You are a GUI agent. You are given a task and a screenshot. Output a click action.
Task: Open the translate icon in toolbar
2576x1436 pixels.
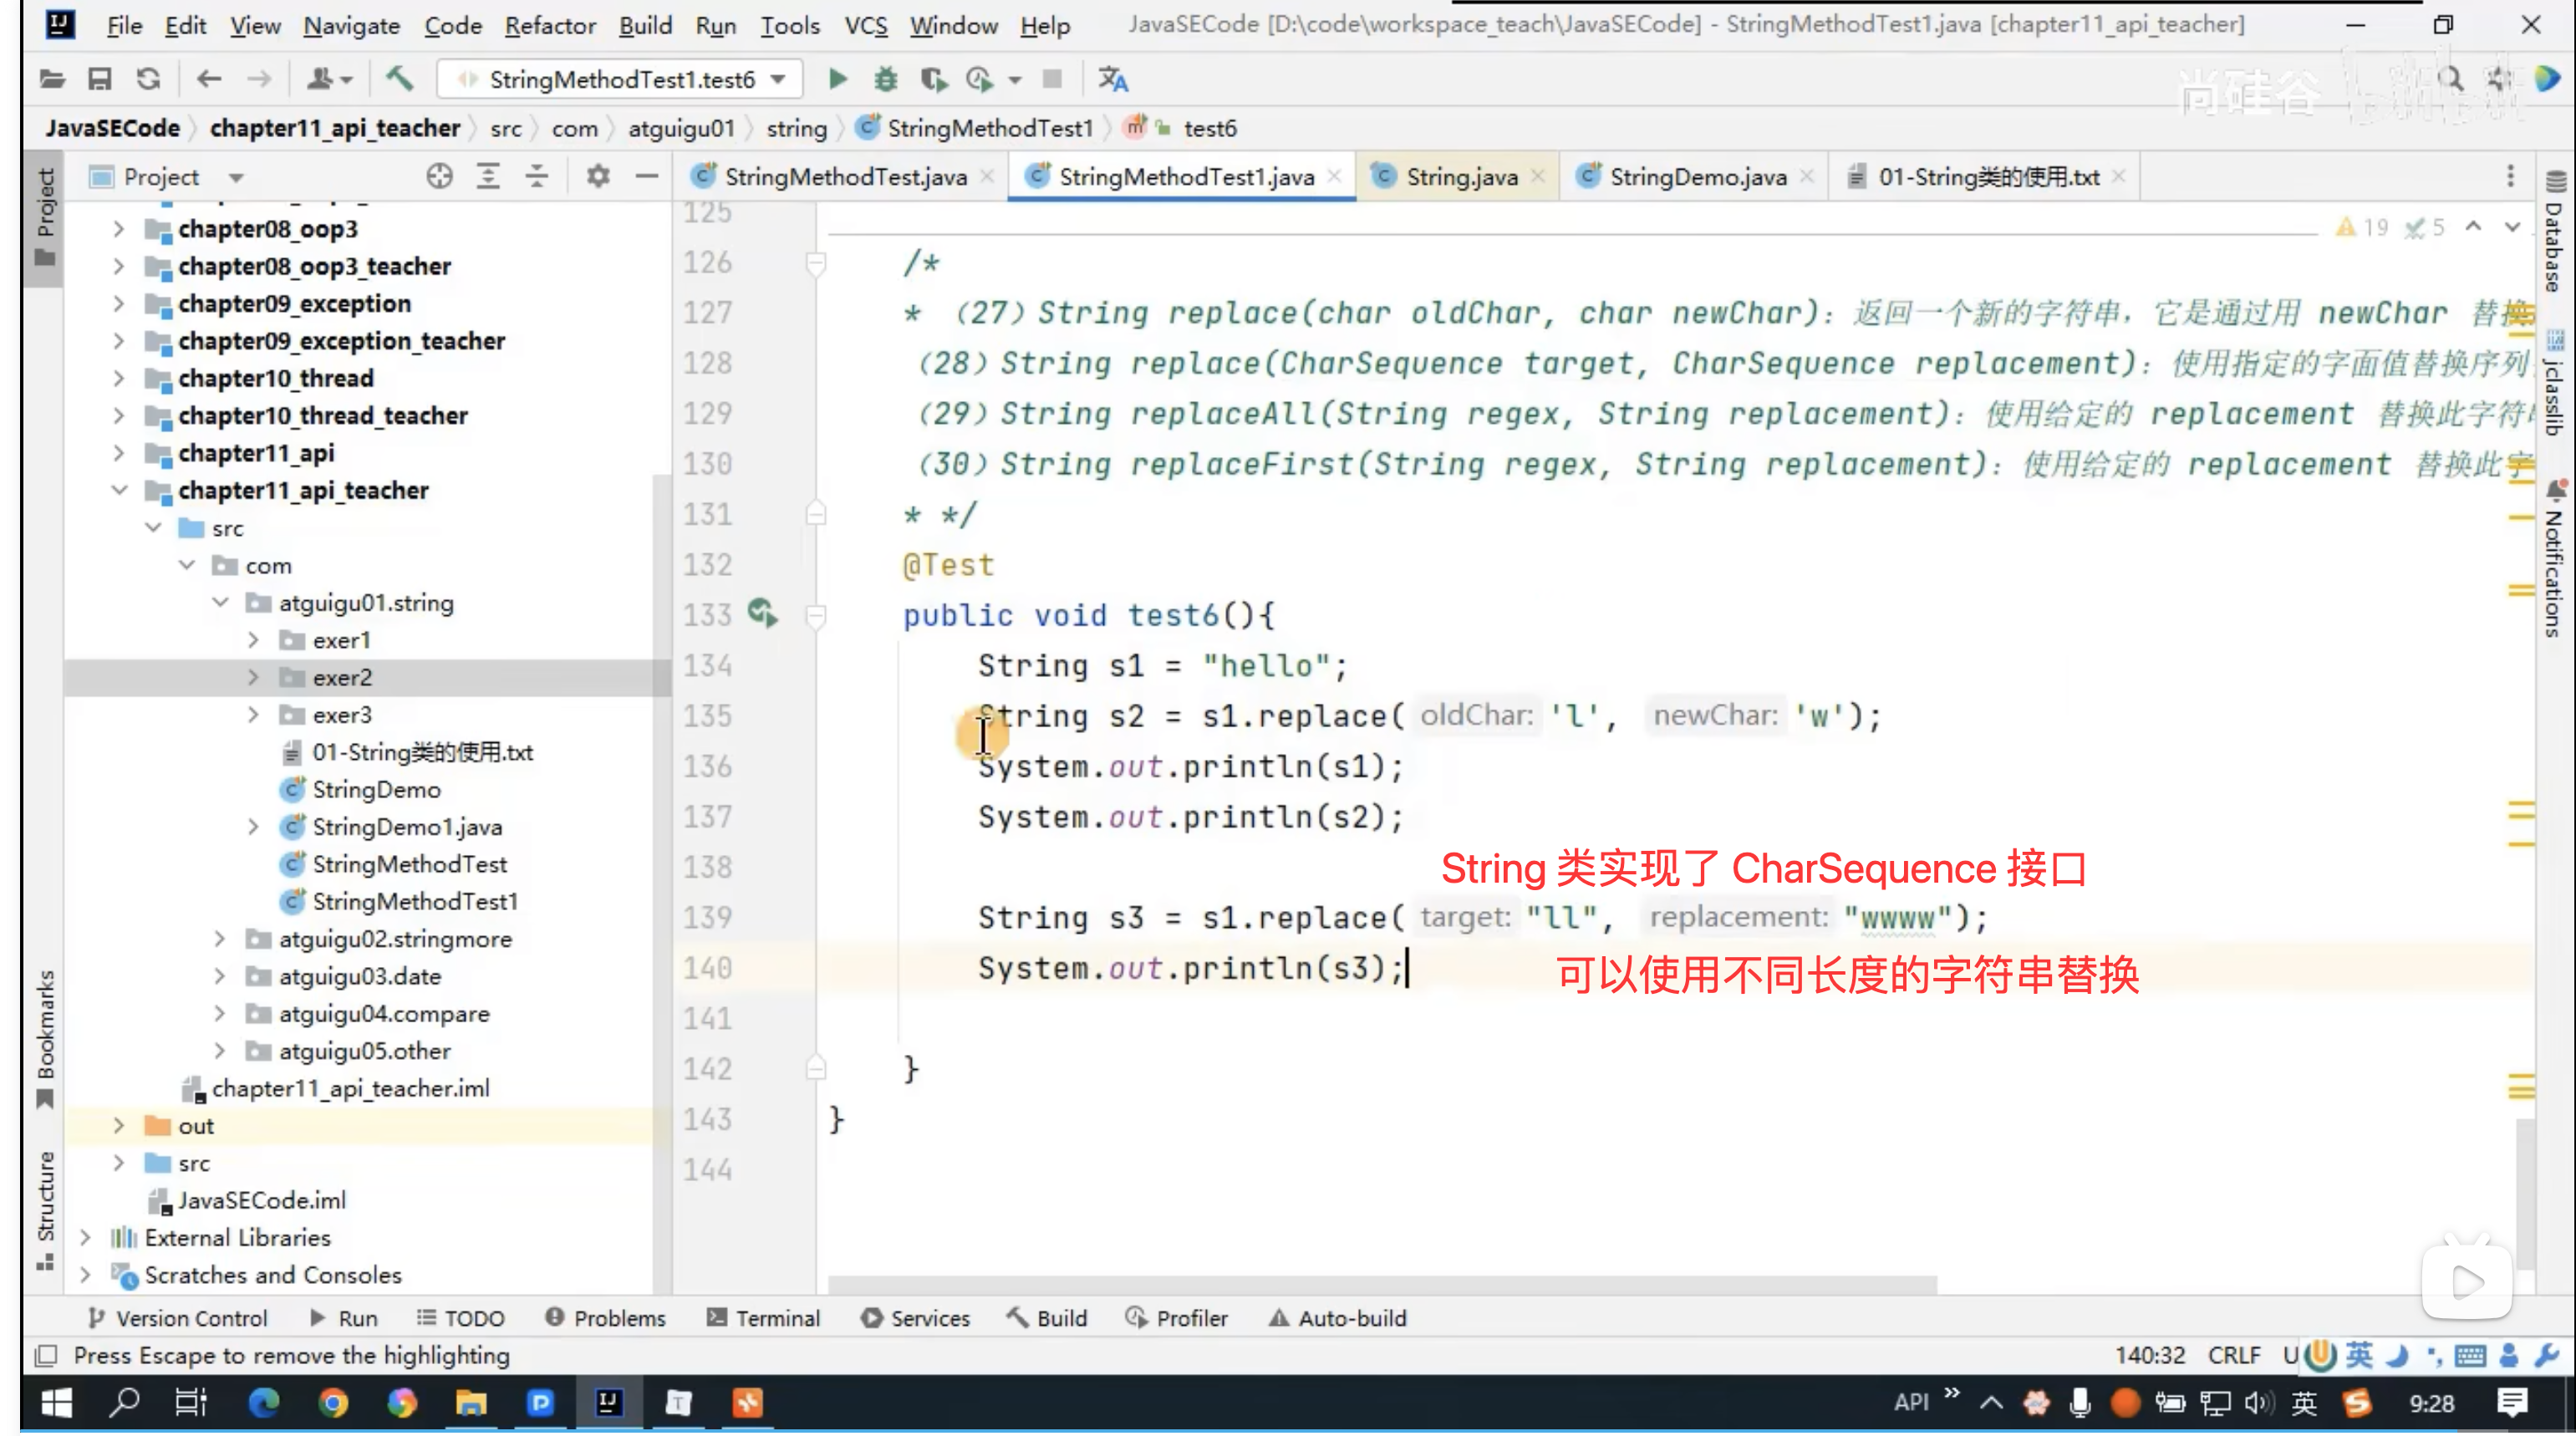click(x=1112, y=79)
